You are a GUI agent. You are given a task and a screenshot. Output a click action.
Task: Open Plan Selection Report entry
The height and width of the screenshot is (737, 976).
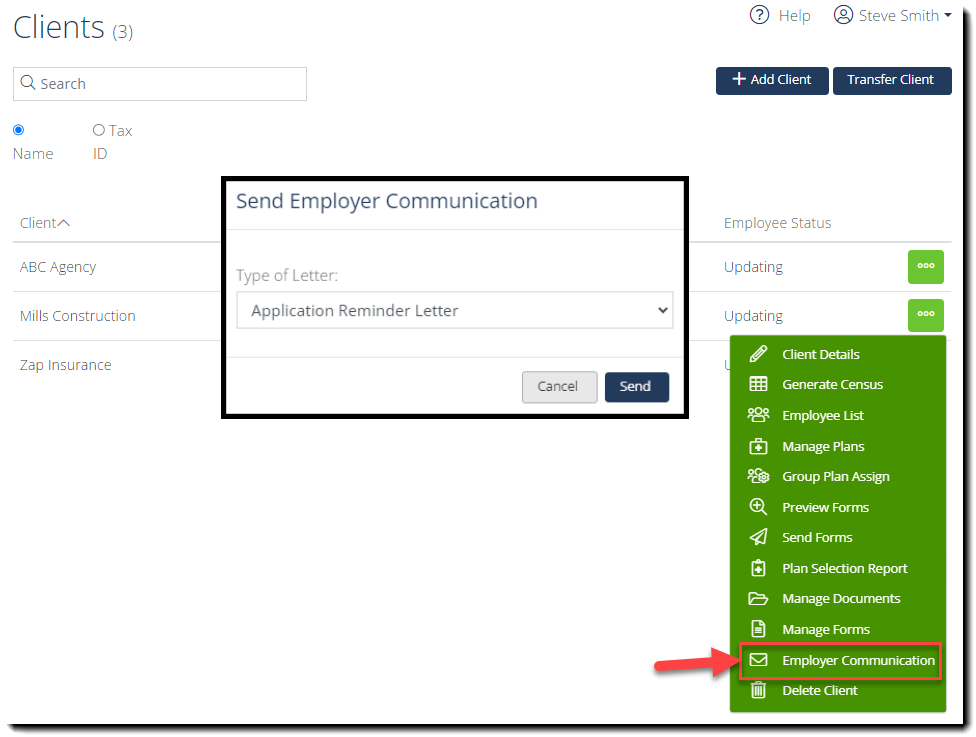(x=838, y=568)
